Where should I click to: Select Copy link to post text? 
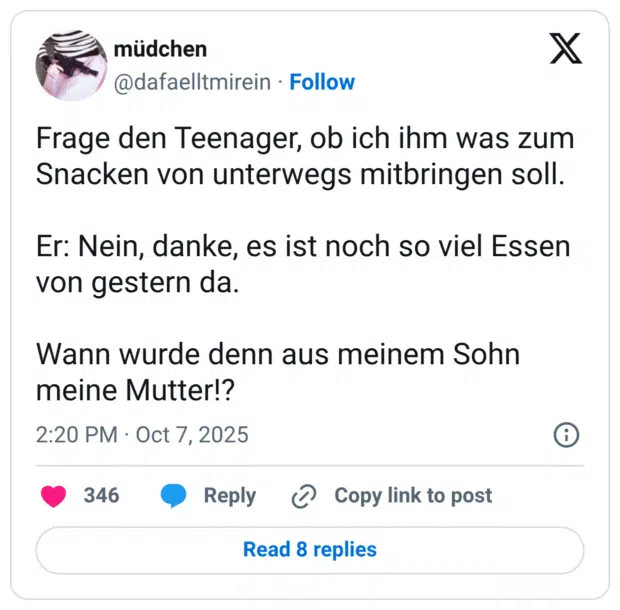413,495
